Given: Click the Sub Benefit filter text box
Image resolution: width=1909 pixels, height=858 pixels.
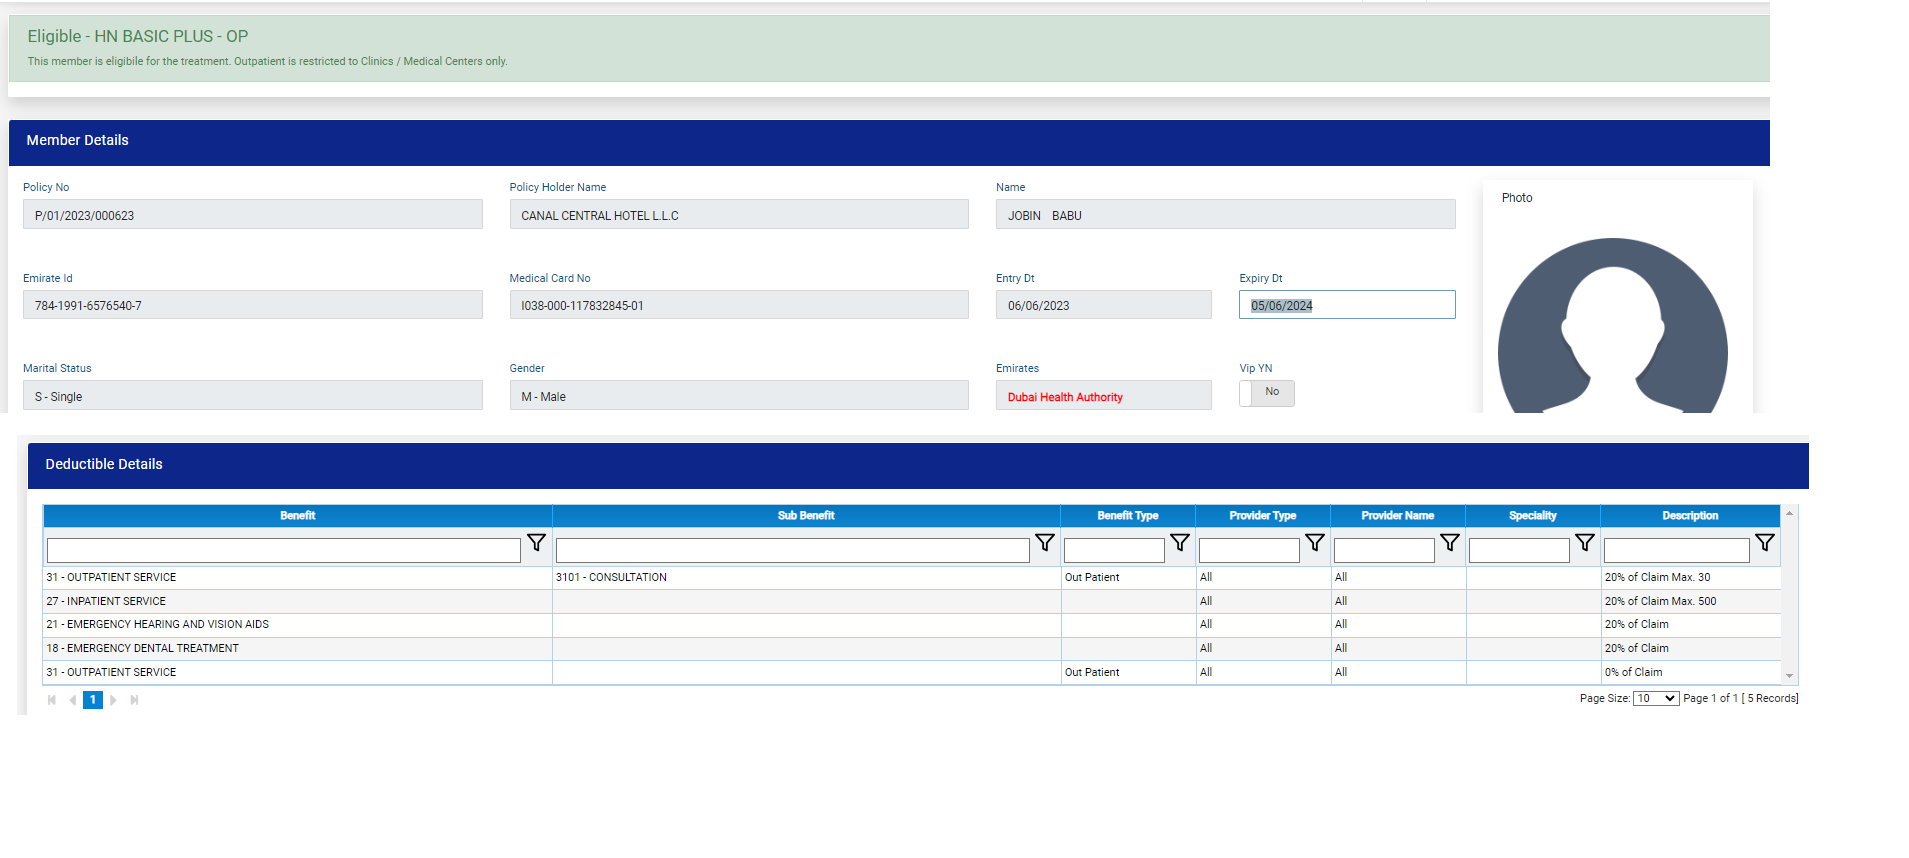Looking at the screenshot, I should (792, 551).
